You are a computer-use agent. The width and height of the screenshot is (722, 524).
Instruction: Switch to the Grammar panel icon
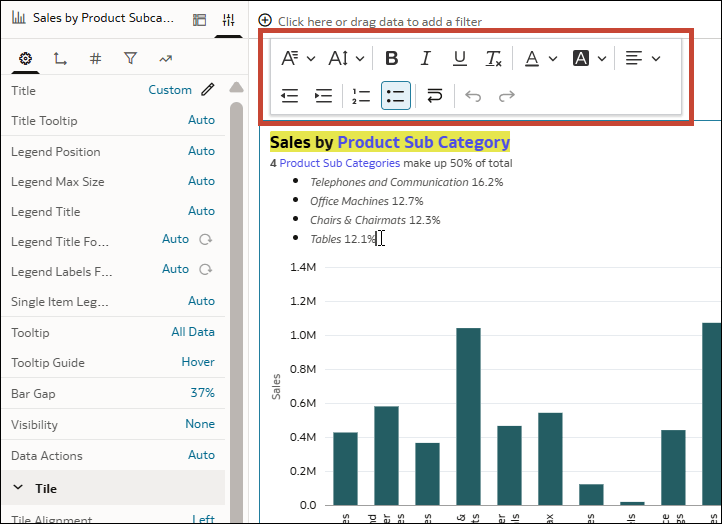click(x=199, y=20)
